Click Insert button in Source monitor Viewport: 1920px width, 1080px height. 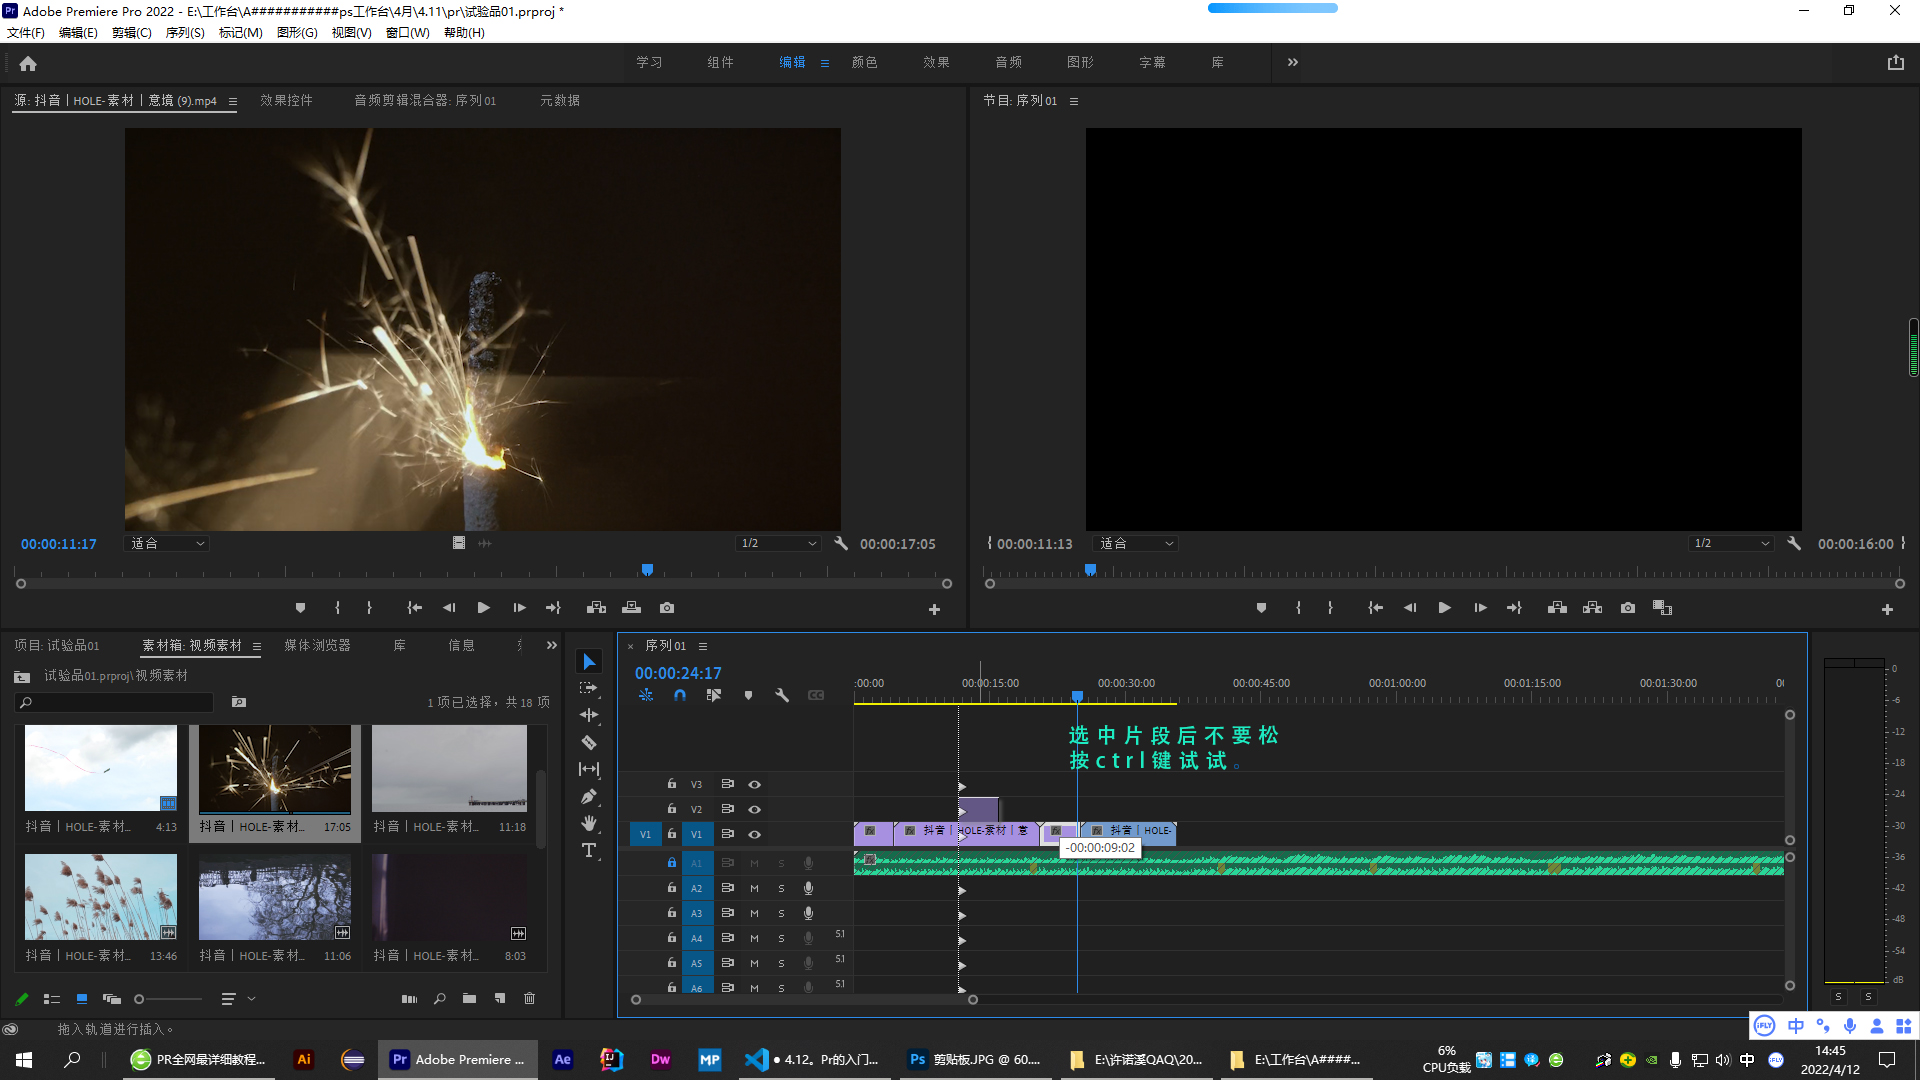(596, 608)
